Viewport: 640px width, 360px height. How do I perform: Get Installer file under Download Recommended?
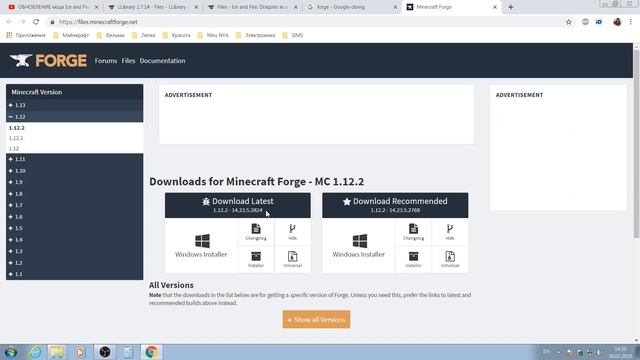pos(413,259)
